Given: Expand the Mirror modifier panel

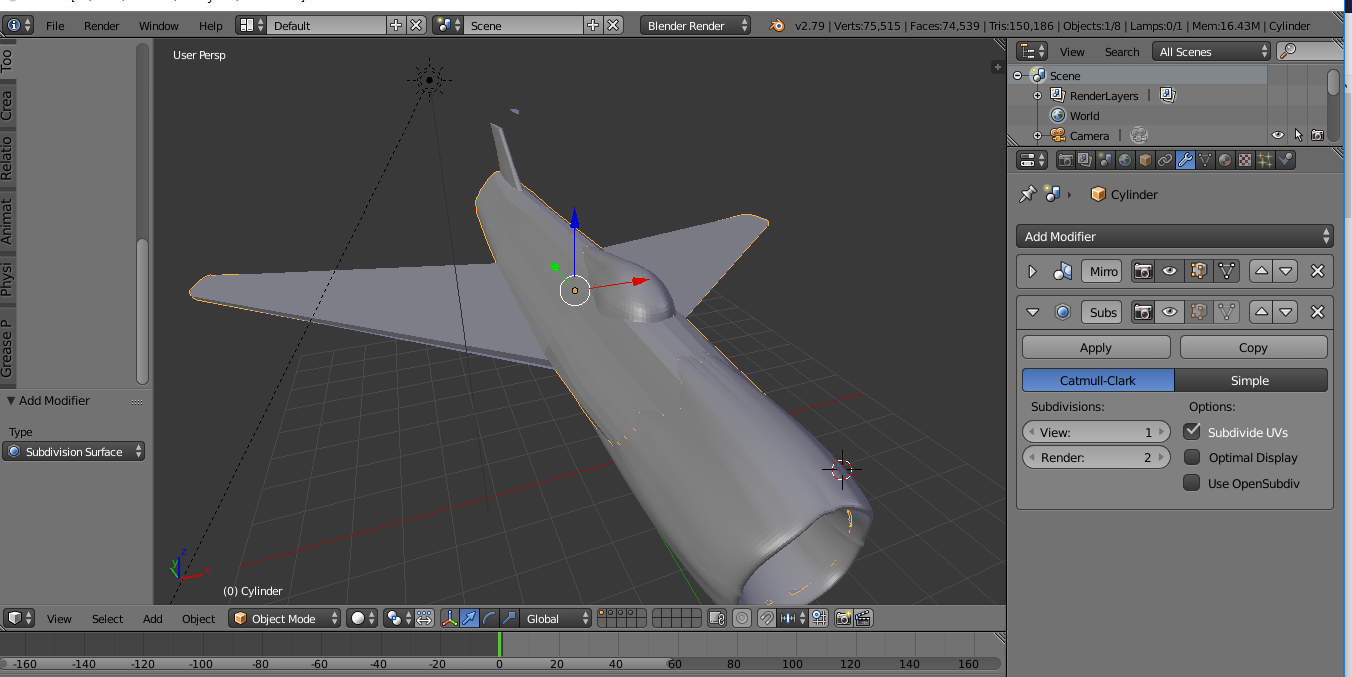Looking at the screenshot, I should point(1033,271).
